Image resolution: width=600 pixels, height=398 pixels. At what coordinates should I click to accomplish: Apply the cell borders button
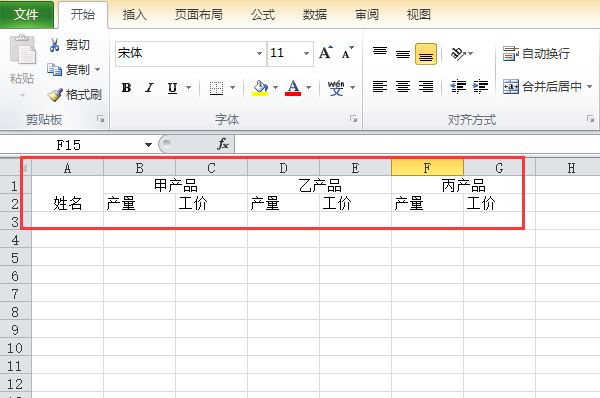coord(216,88)
